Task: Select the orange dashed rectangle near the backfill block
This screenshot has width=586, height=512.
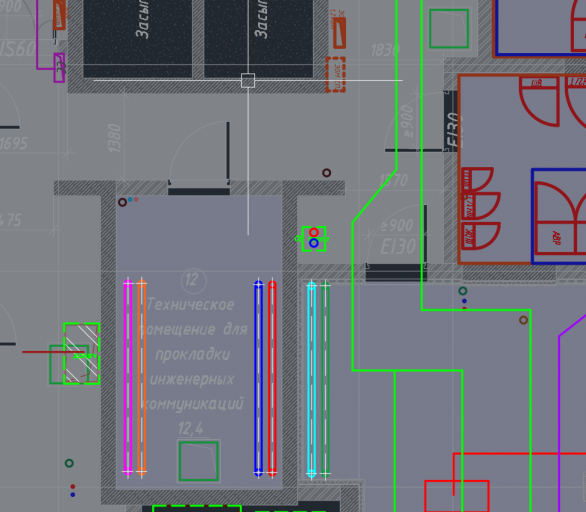Action: coord(335,74)
